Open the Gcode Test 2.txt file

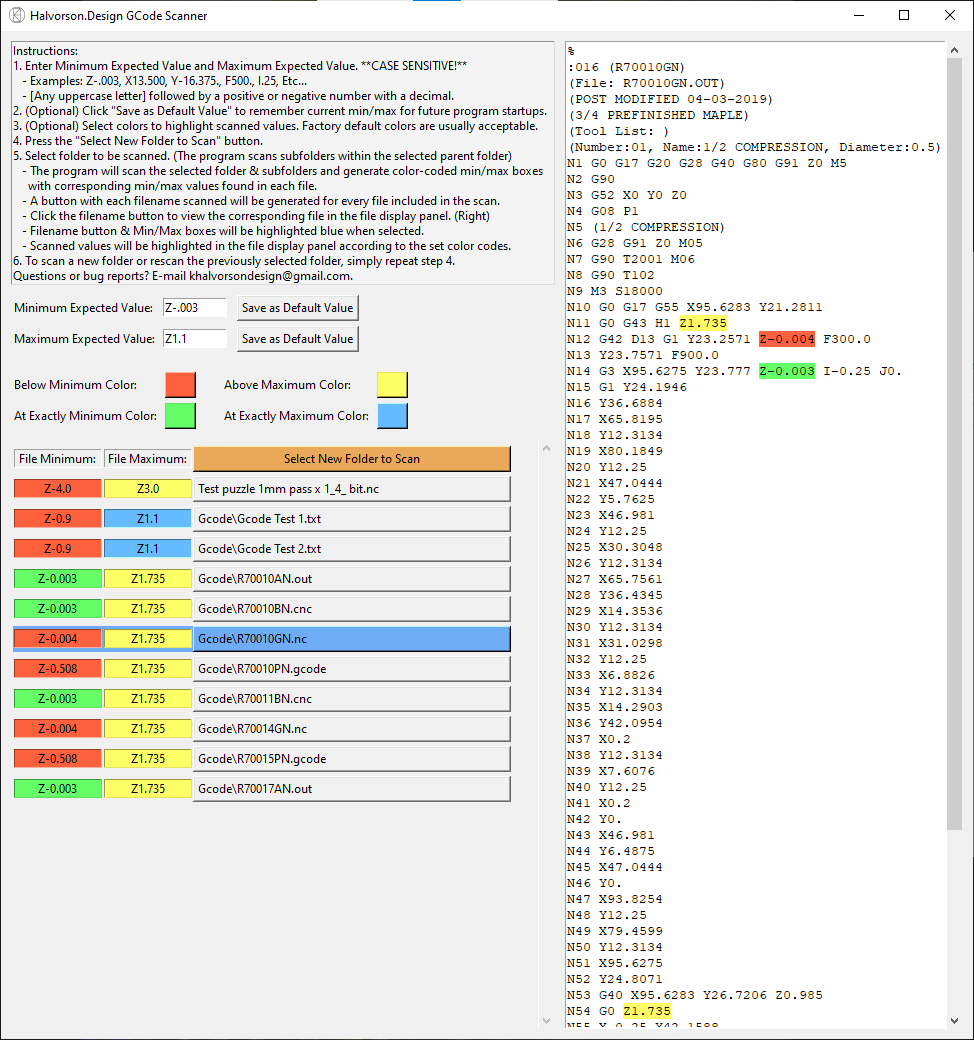[351, 549]
